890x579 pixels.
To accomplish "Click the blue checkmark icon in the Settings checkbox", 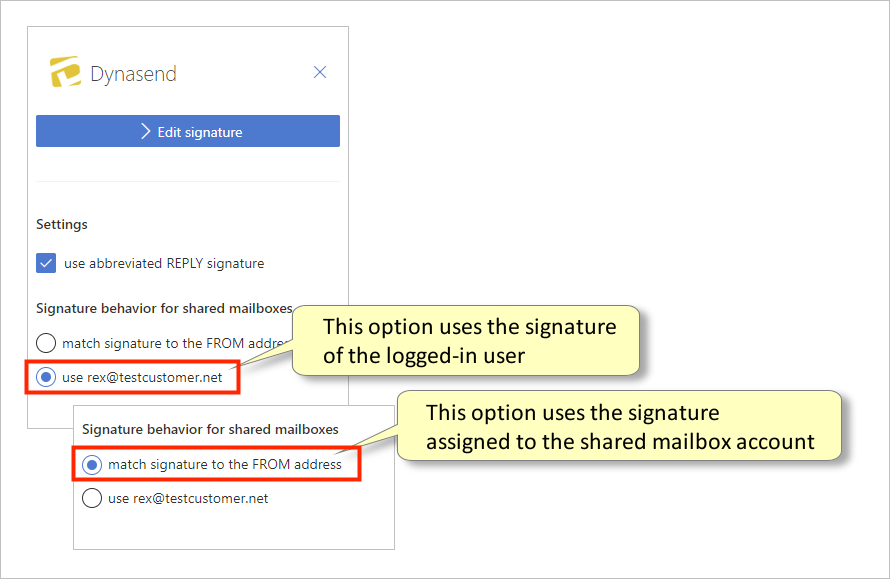I will coord(45,263).
